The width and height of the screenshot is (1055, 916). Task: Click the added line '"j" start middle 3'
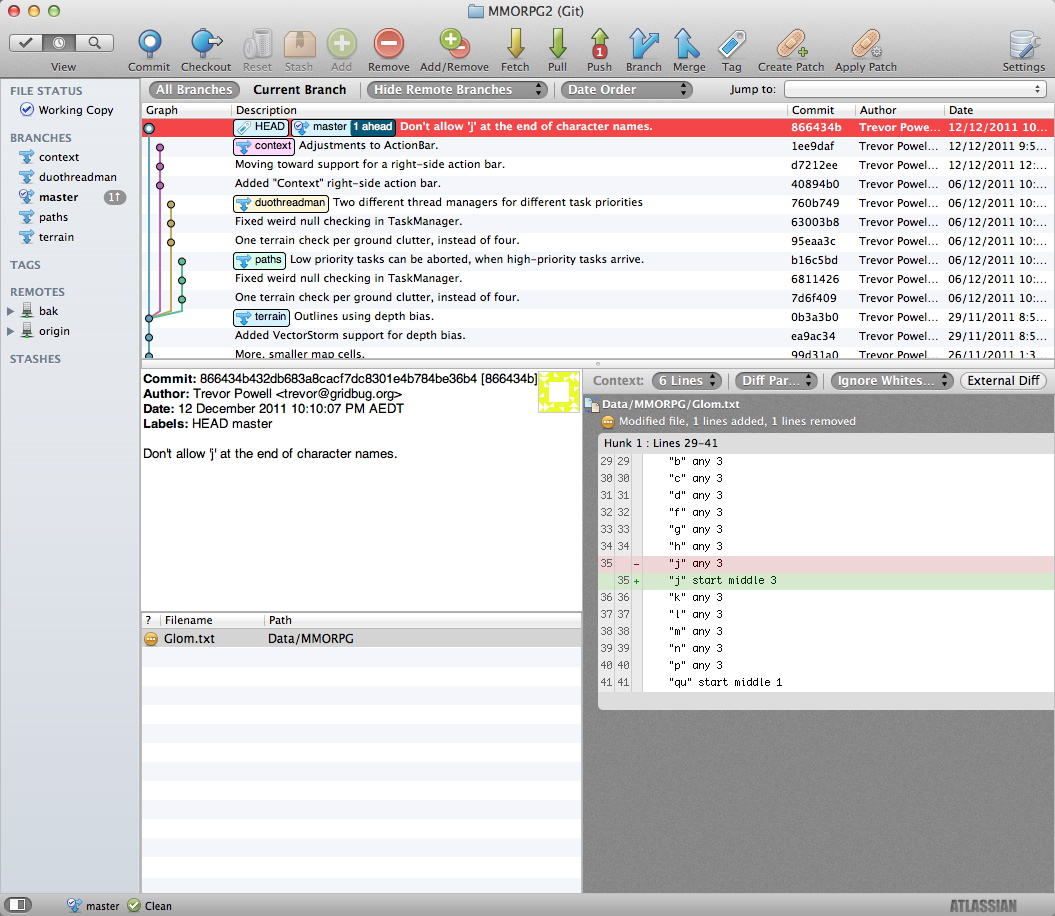(826, 580)
